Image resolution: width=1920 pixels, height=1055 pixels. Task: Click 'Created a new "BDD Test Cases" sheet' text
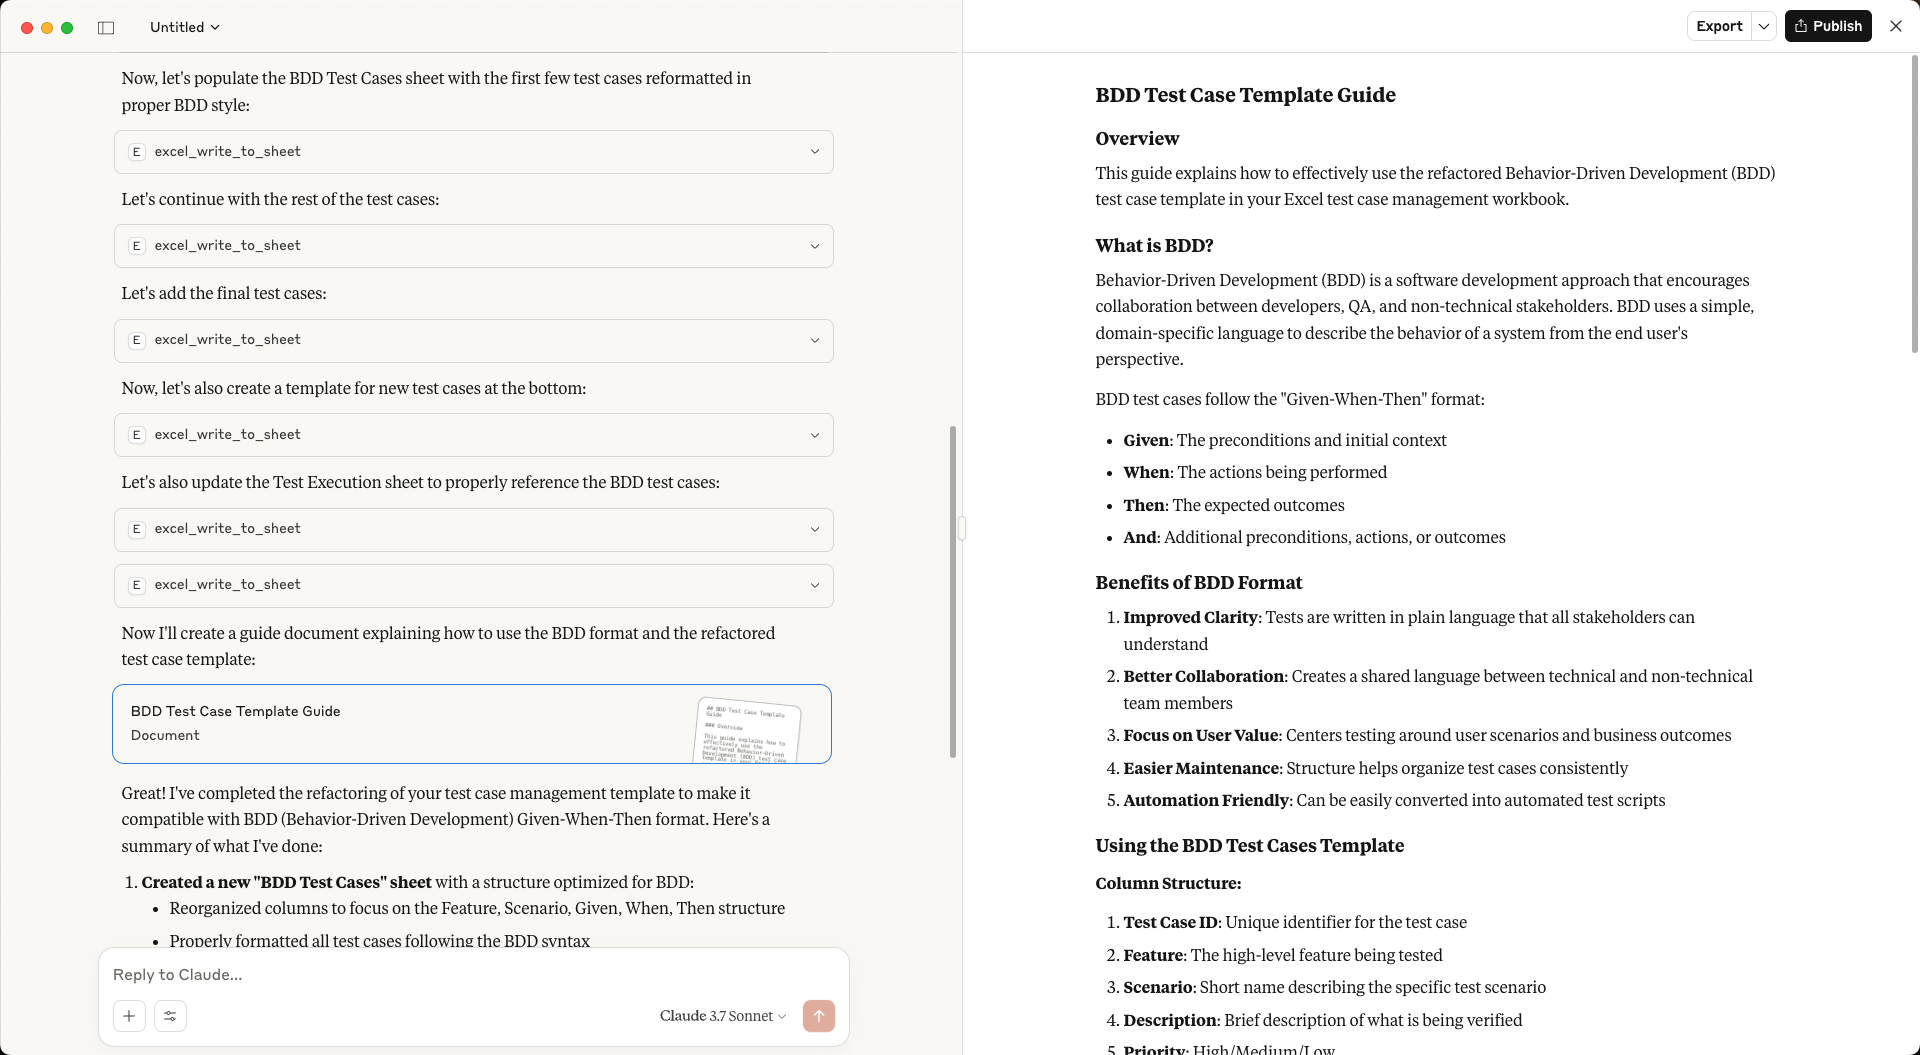287,882
